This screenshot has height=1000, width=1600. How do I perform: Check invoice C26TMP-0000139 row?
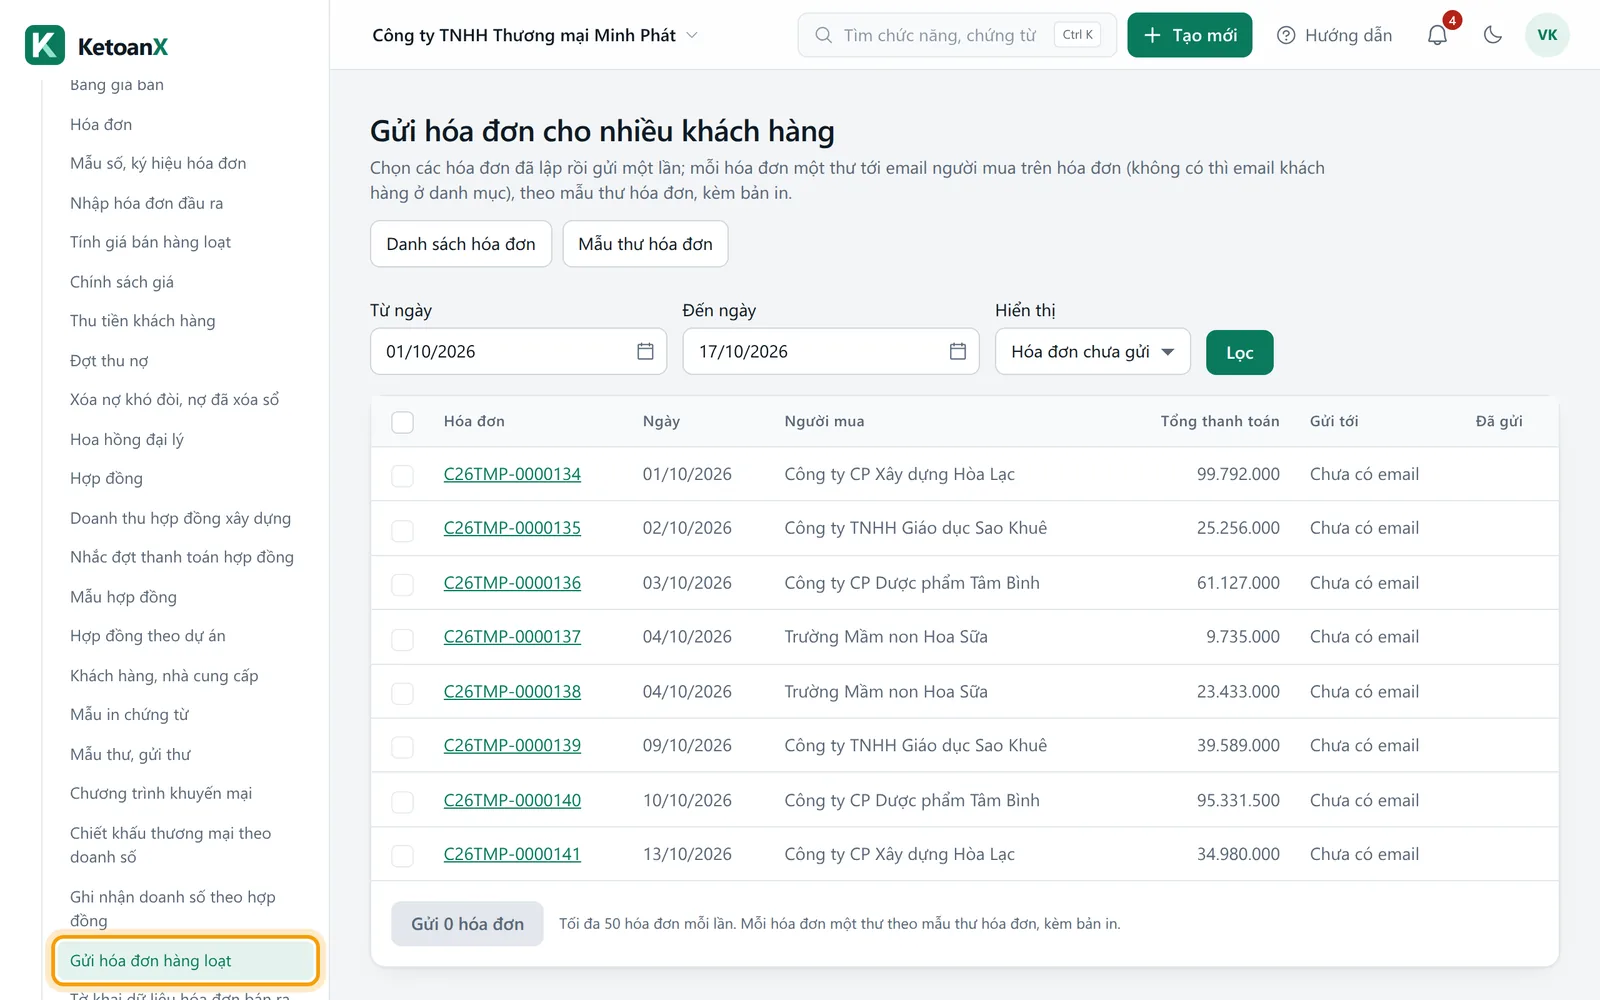click(x=402, y=747)
